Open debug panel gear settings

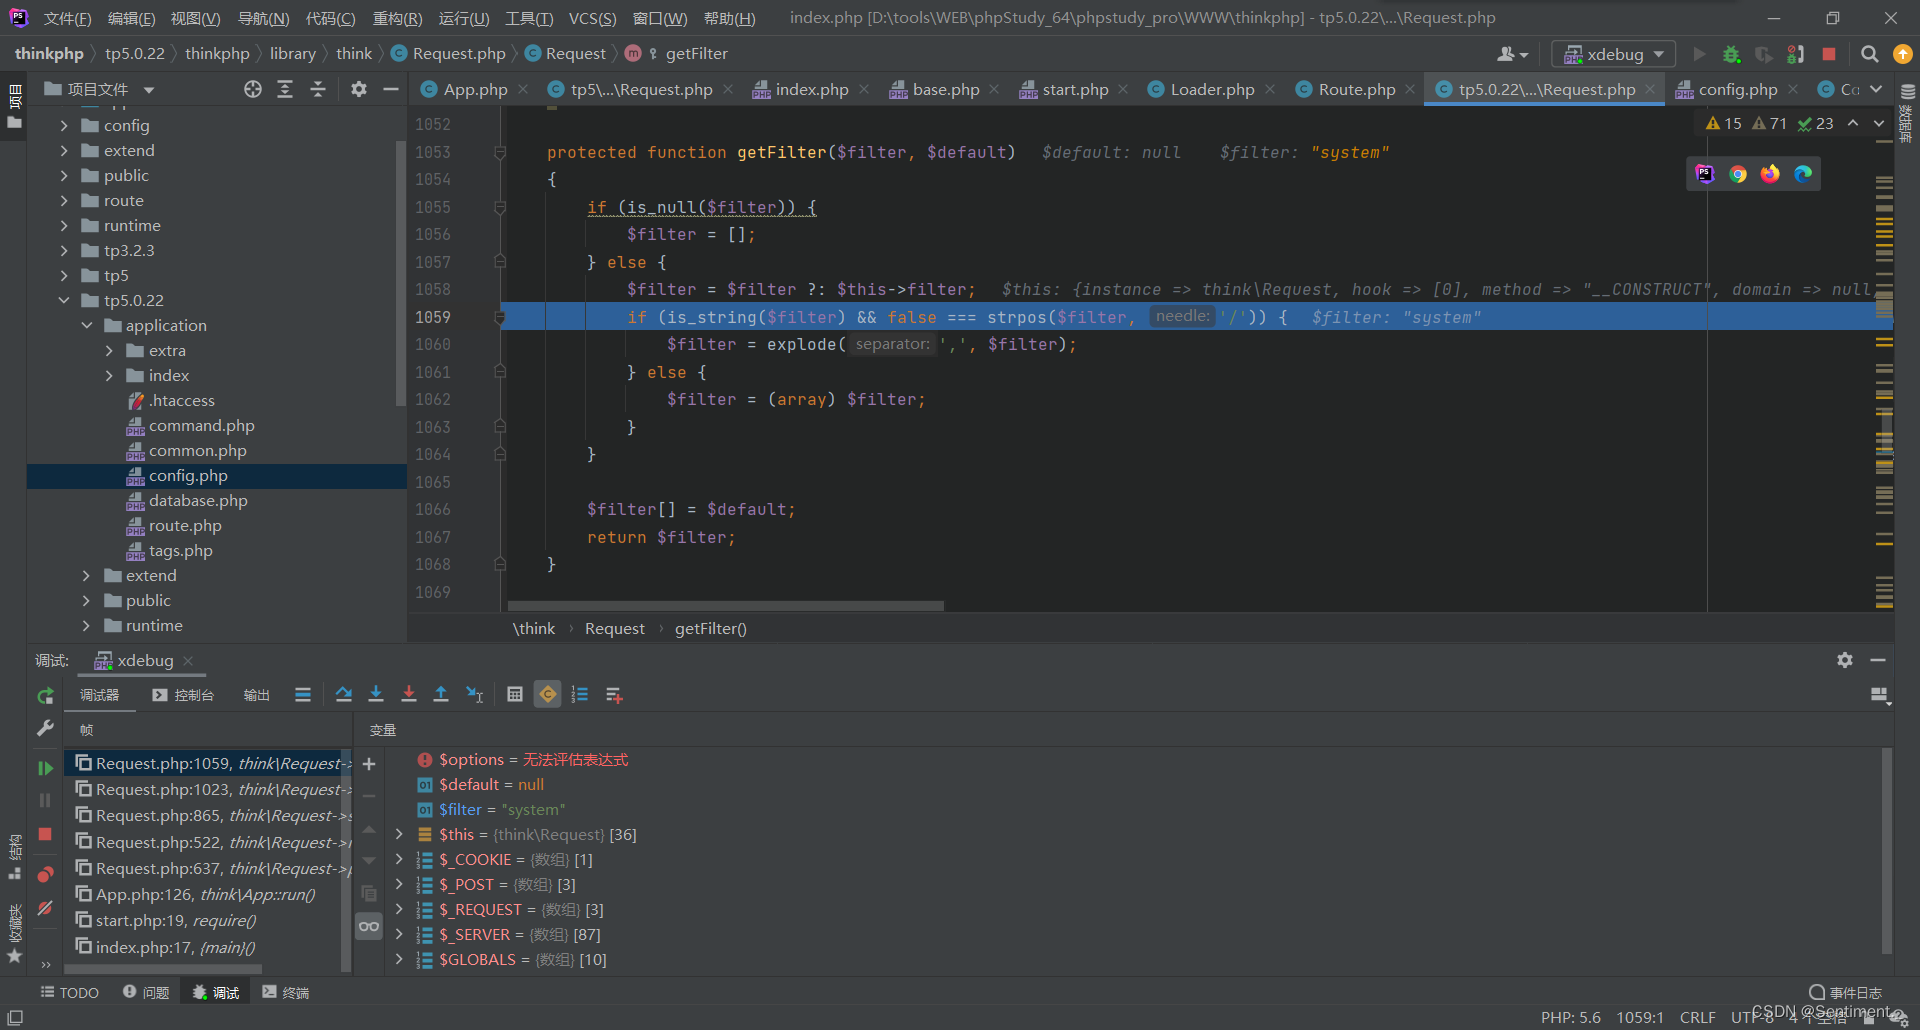(x=1845, y=660)
